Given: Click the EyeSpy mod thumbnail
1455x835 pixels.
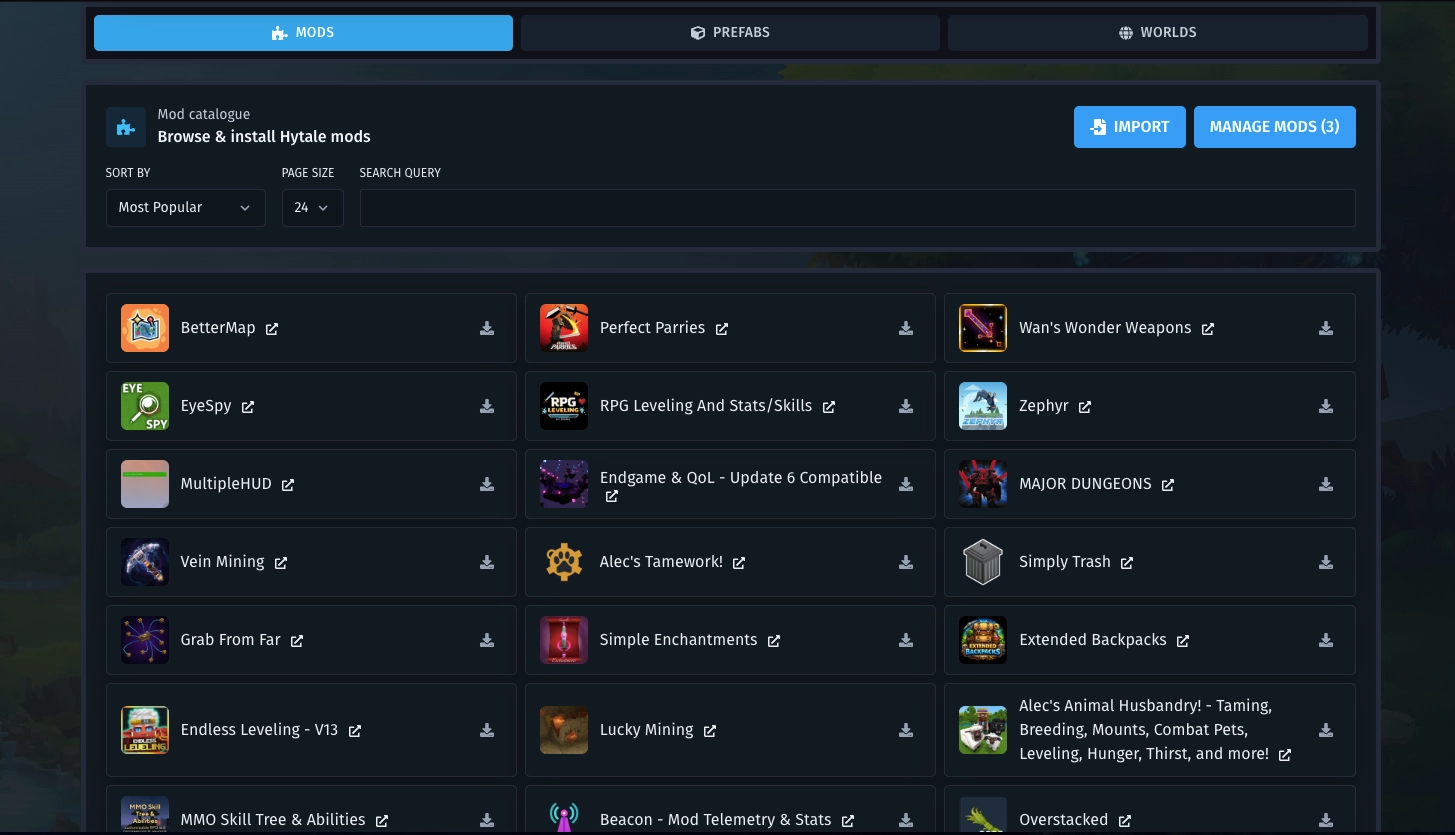Looking at the screenshot, I should pyautogui.click(x=145, y=406).
